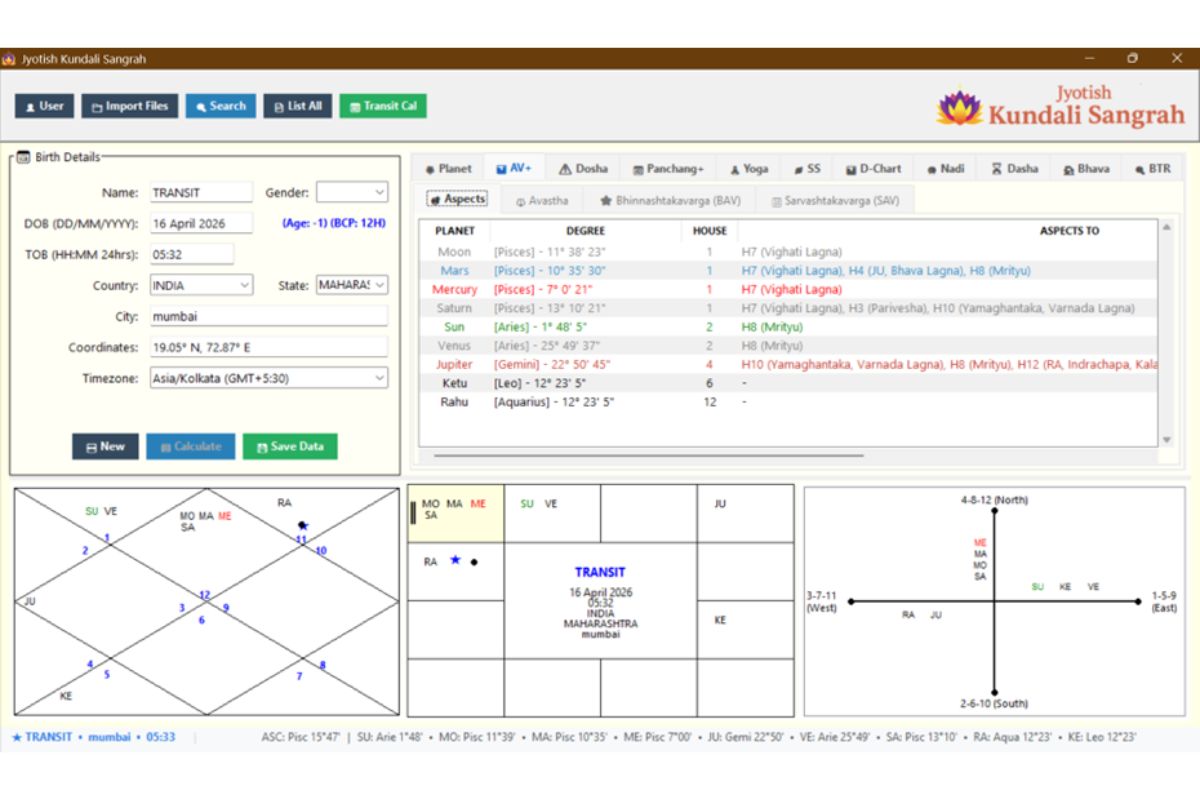Click the horizontal scrollbar under the aspects table
The image size is (1200, 800).
coord(648,455)
